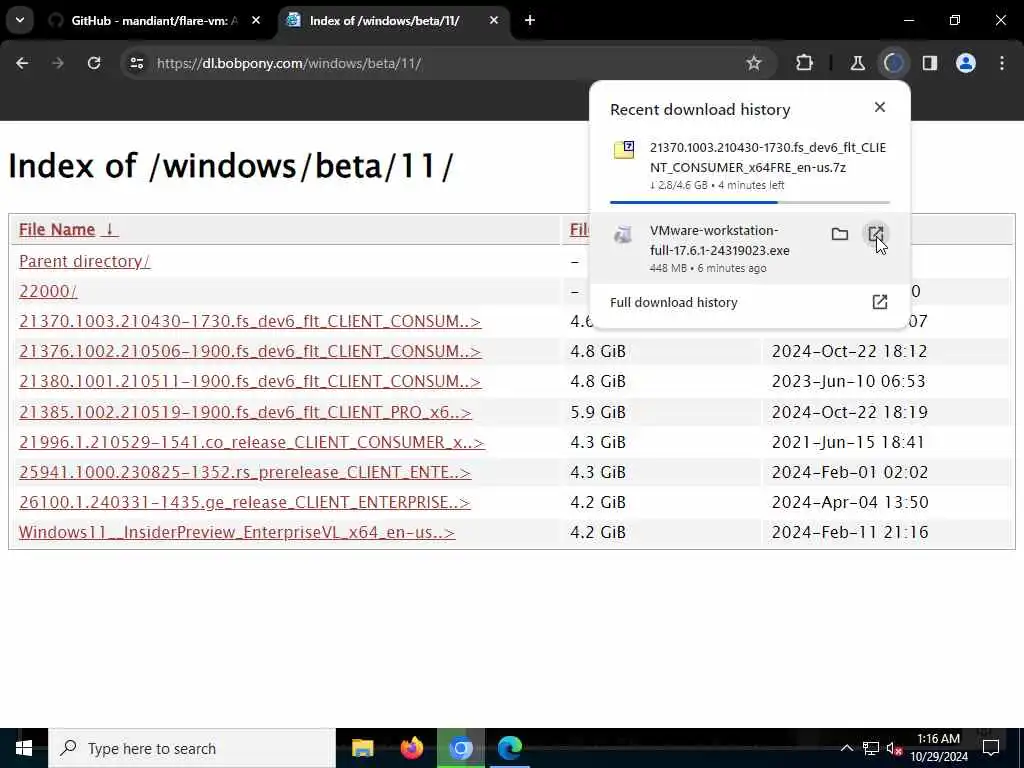Open the 22000/ folder link
The width and height of the screenshot is (1024, 768).
click(48, 291)
